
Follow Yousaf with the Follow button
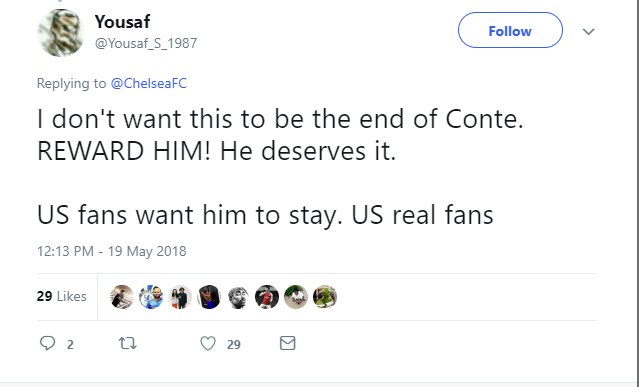coord(510,30)
